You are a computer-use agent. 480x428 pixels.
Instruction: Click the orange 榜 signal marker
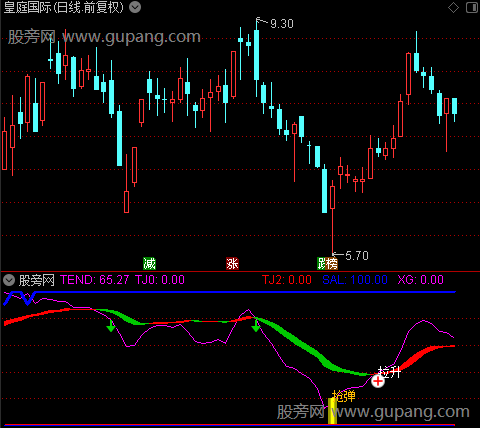pos(332,264)
